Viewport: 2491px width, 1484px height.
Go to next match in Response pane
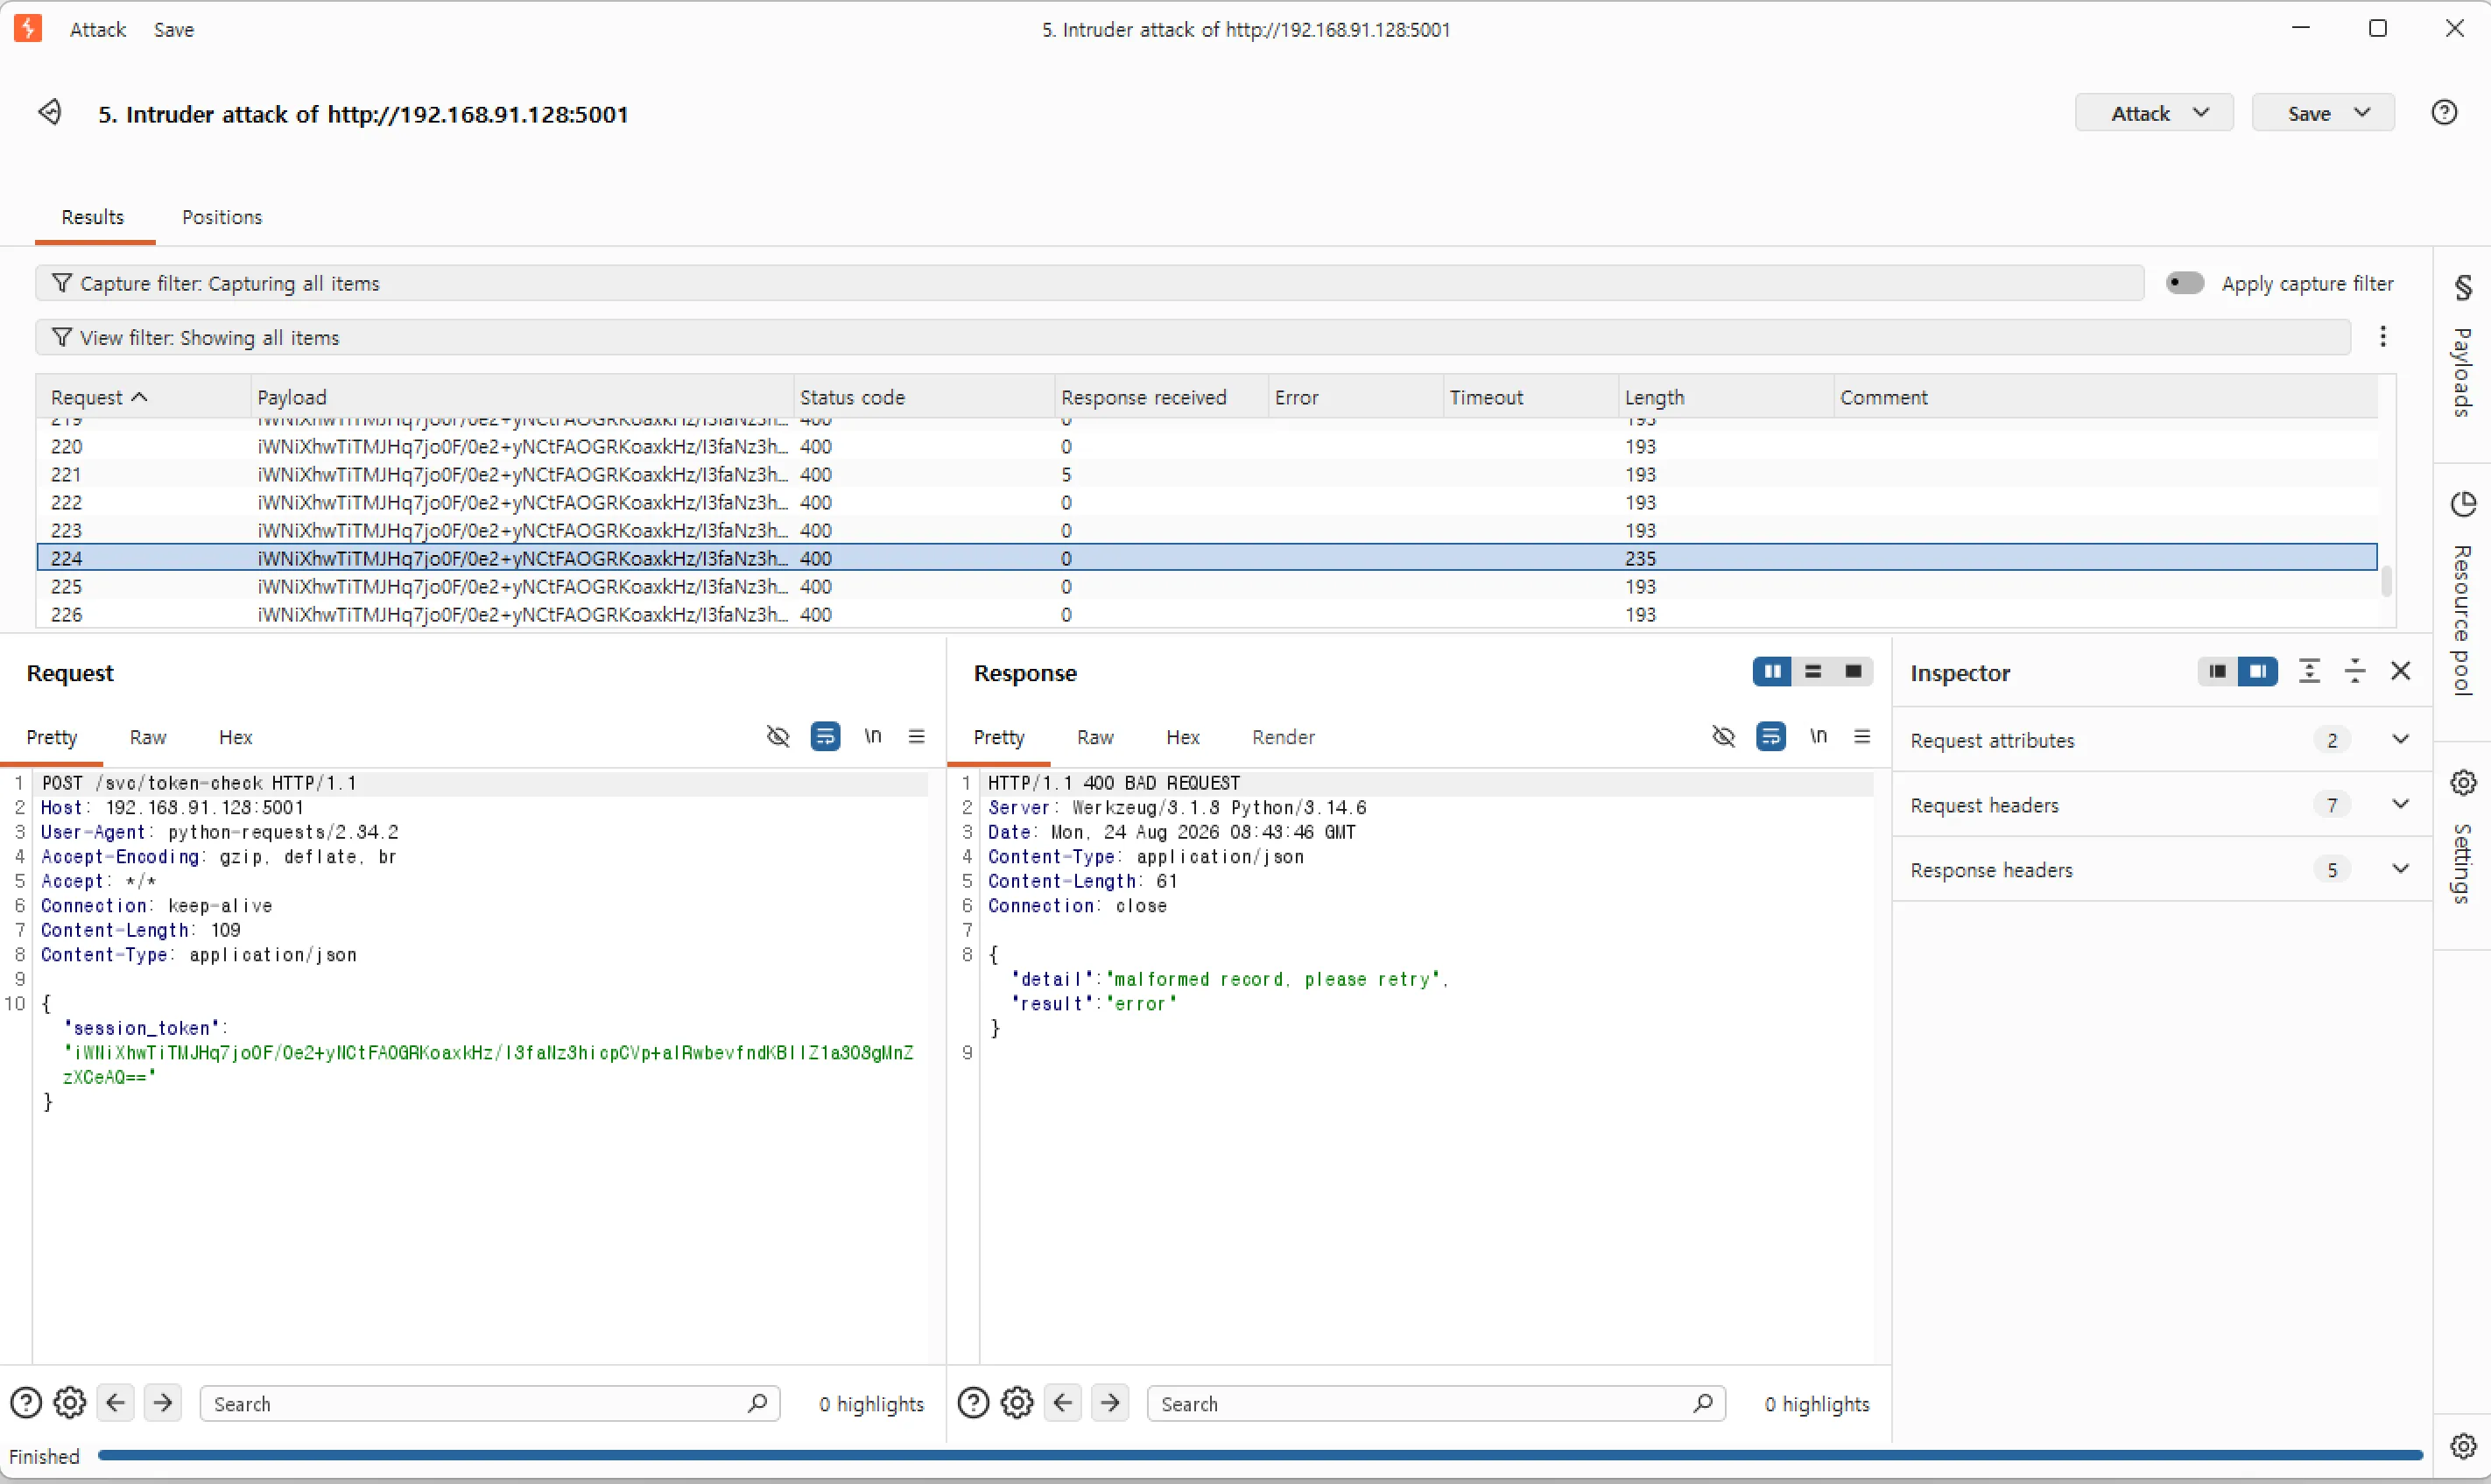pos(1110,1403)
